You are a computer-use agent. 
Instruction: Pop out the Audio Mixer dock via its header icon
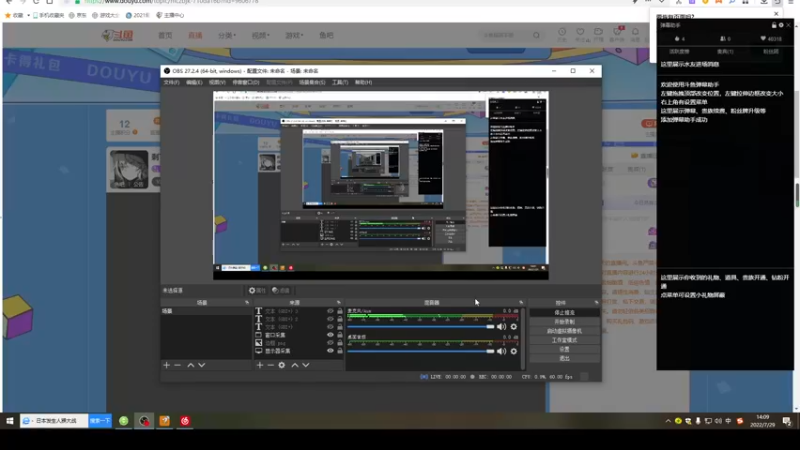coord(521,303)
